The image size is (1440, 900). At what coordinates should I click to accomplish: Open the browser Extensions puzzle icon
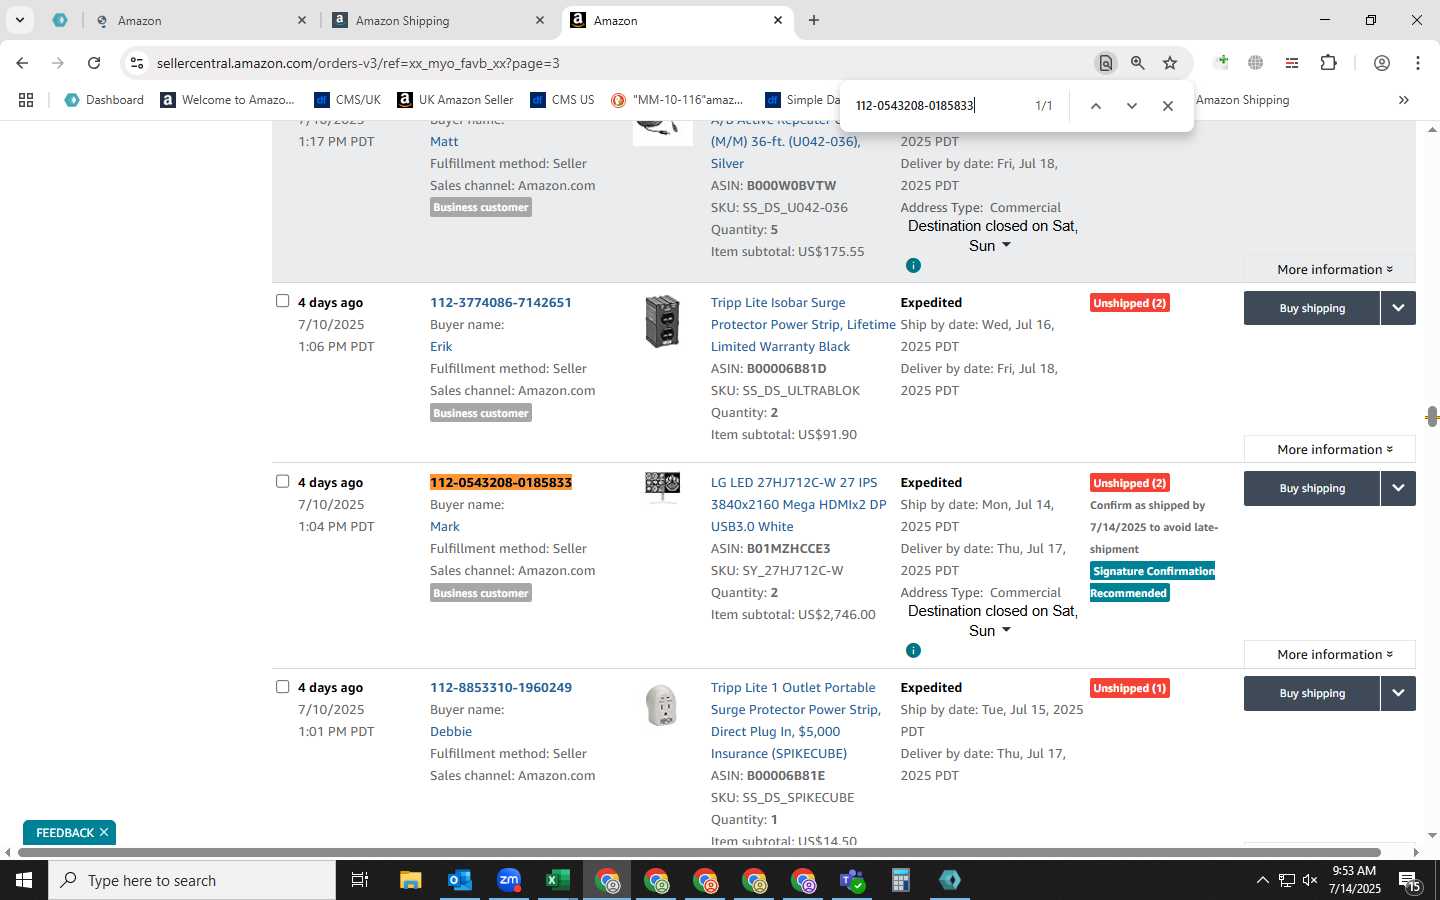pos(1328,63)
